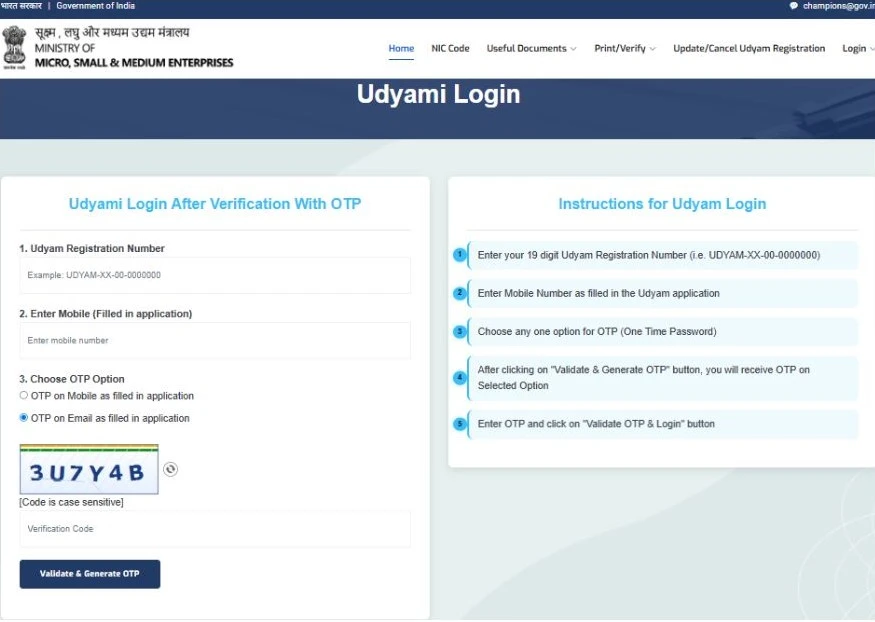
Task: Focus the Verification Code input field
Action: coord(215,529)
